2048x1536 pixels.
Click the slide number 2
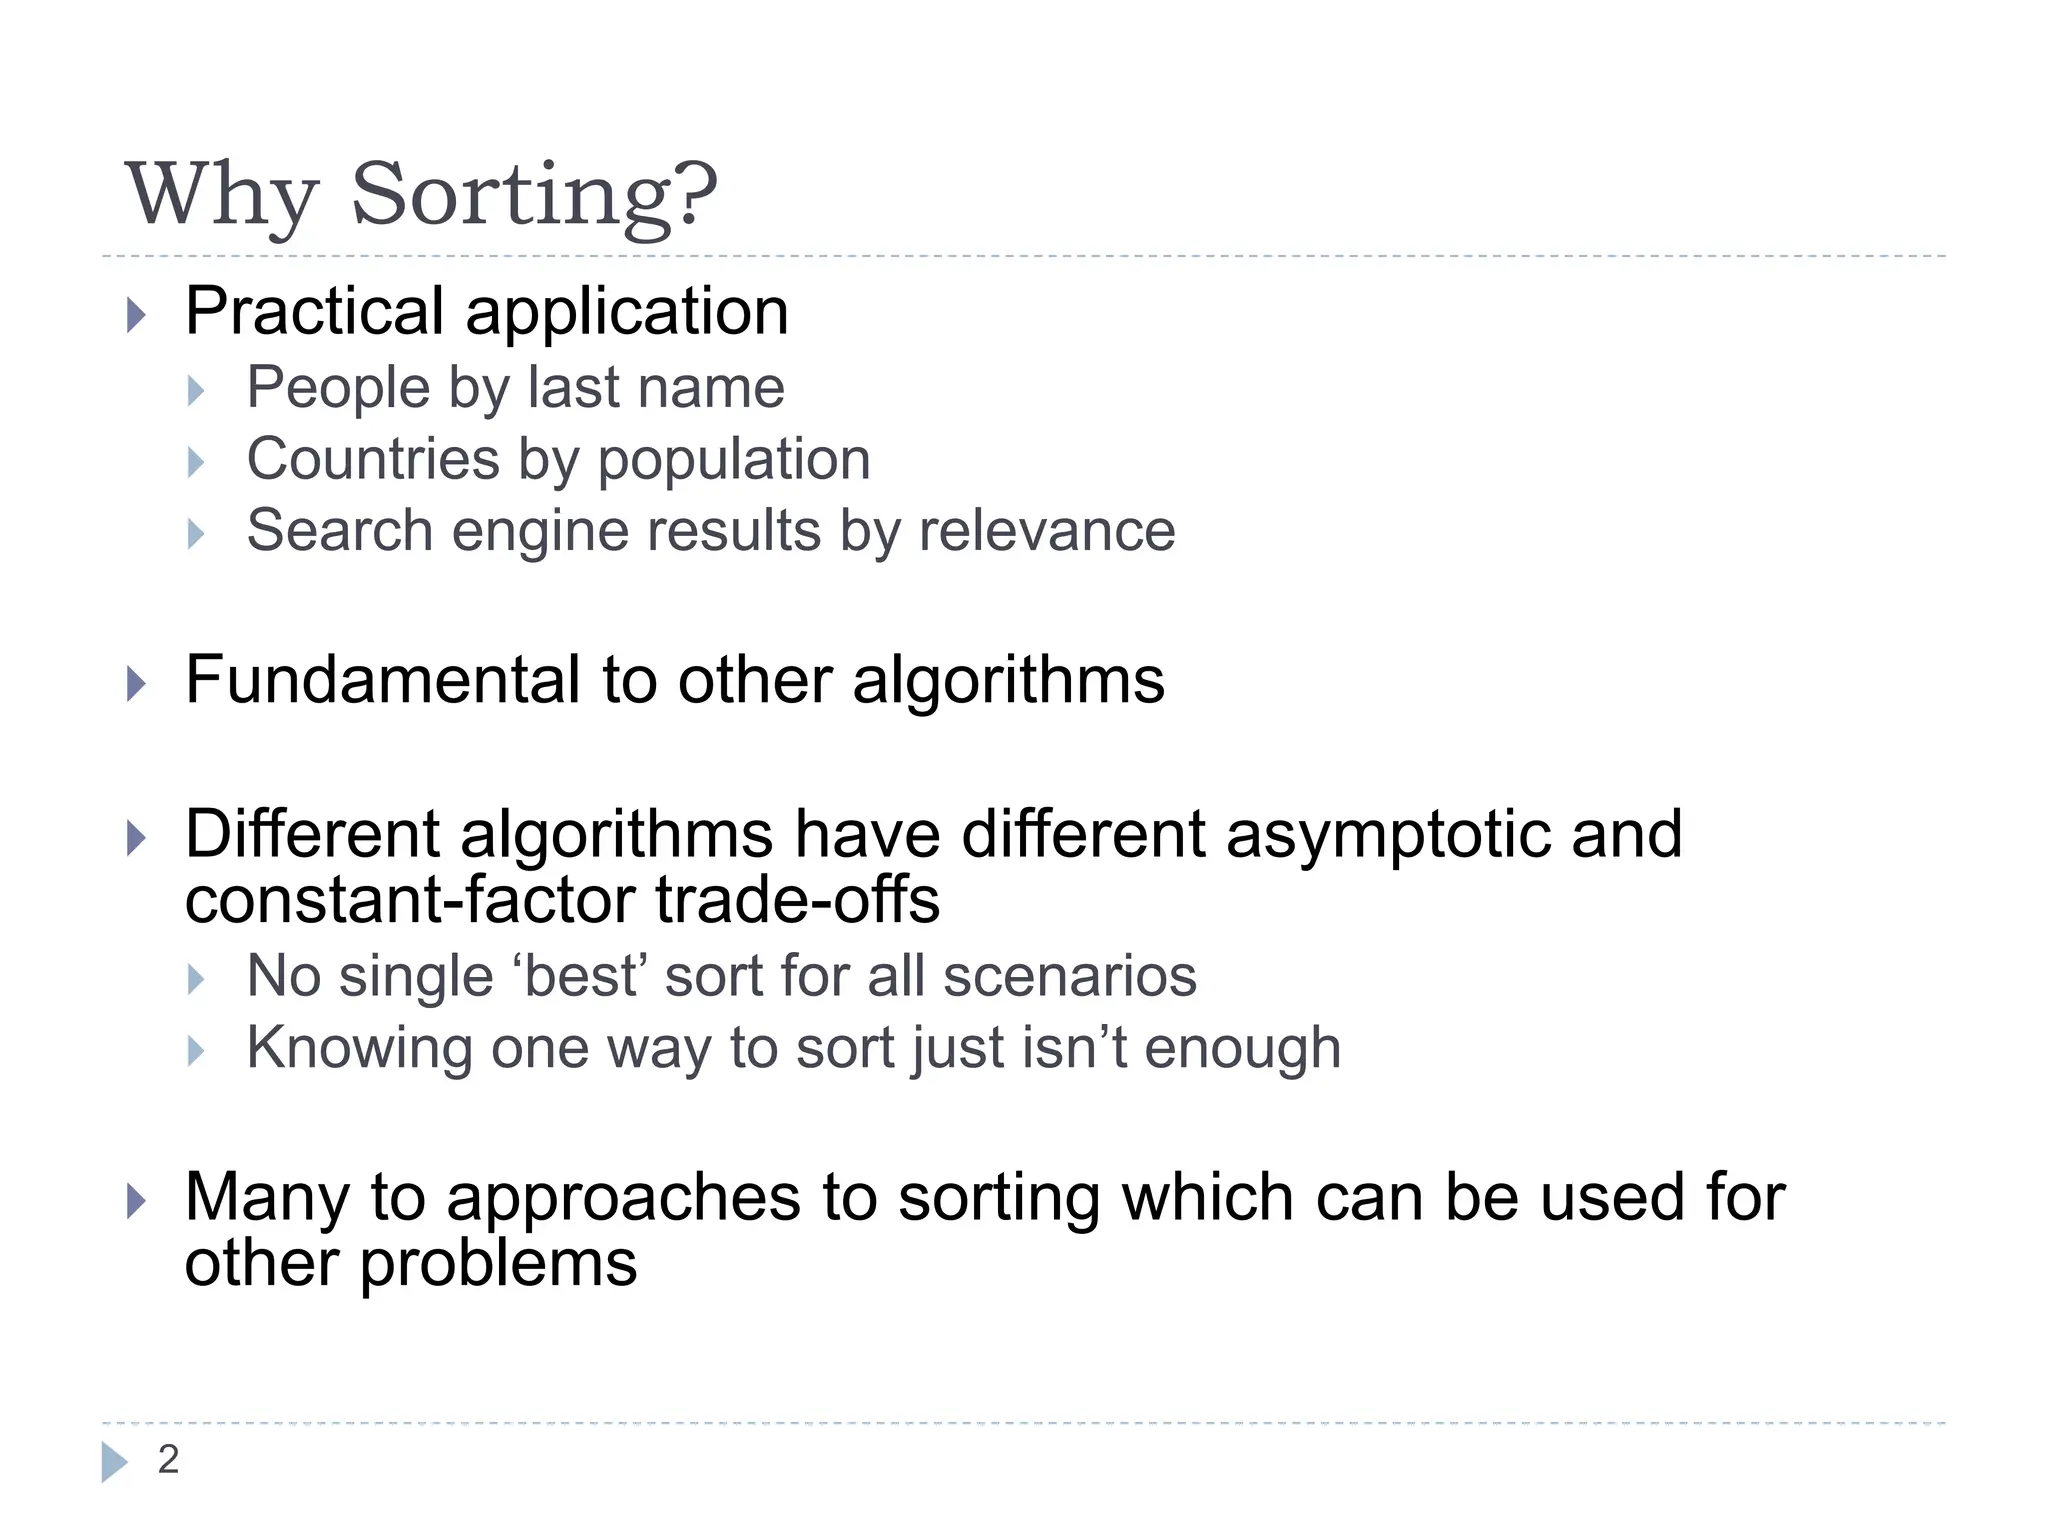click(x=168, y=1460)
